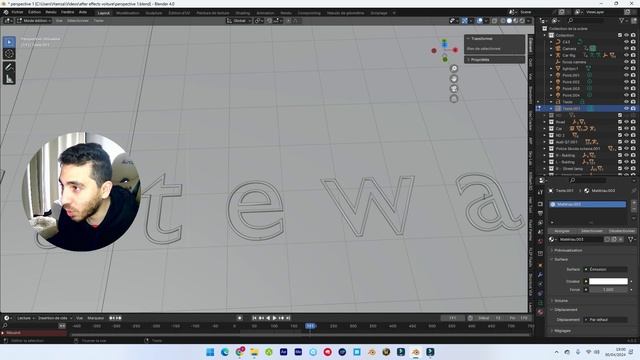Open the Blender application menu icon

tap(6, 12)
